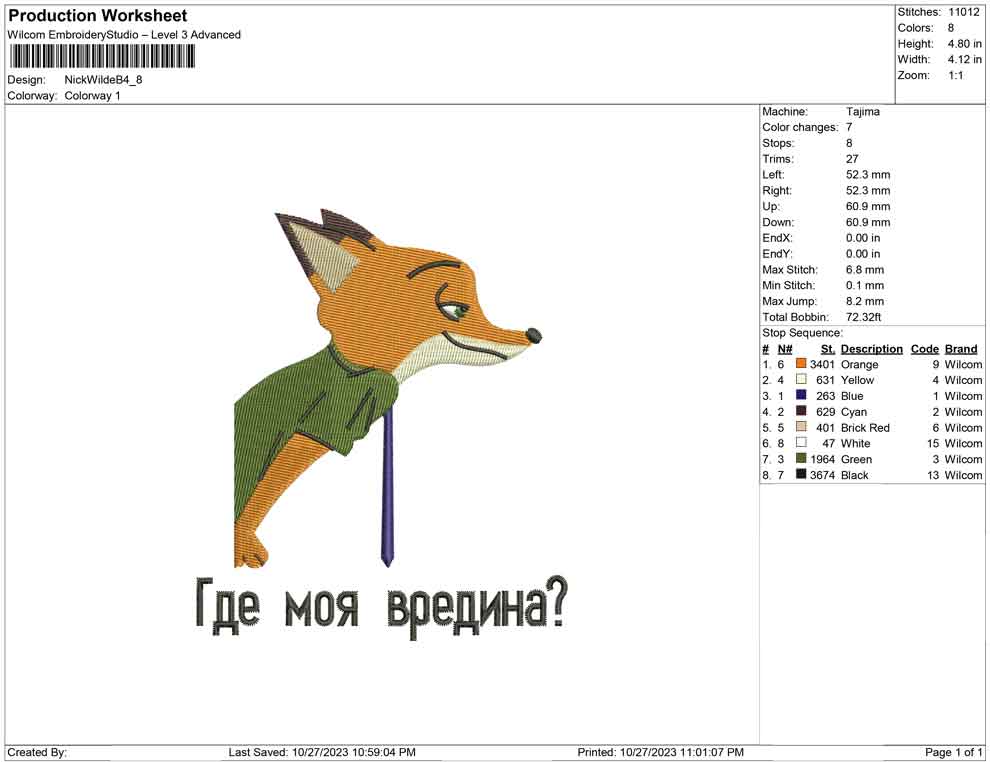Image resolution: width=990 pixels, height=762 pixels.
Task: Click the Brick Red 401 color swatch
Action: [x=801, y=427]
